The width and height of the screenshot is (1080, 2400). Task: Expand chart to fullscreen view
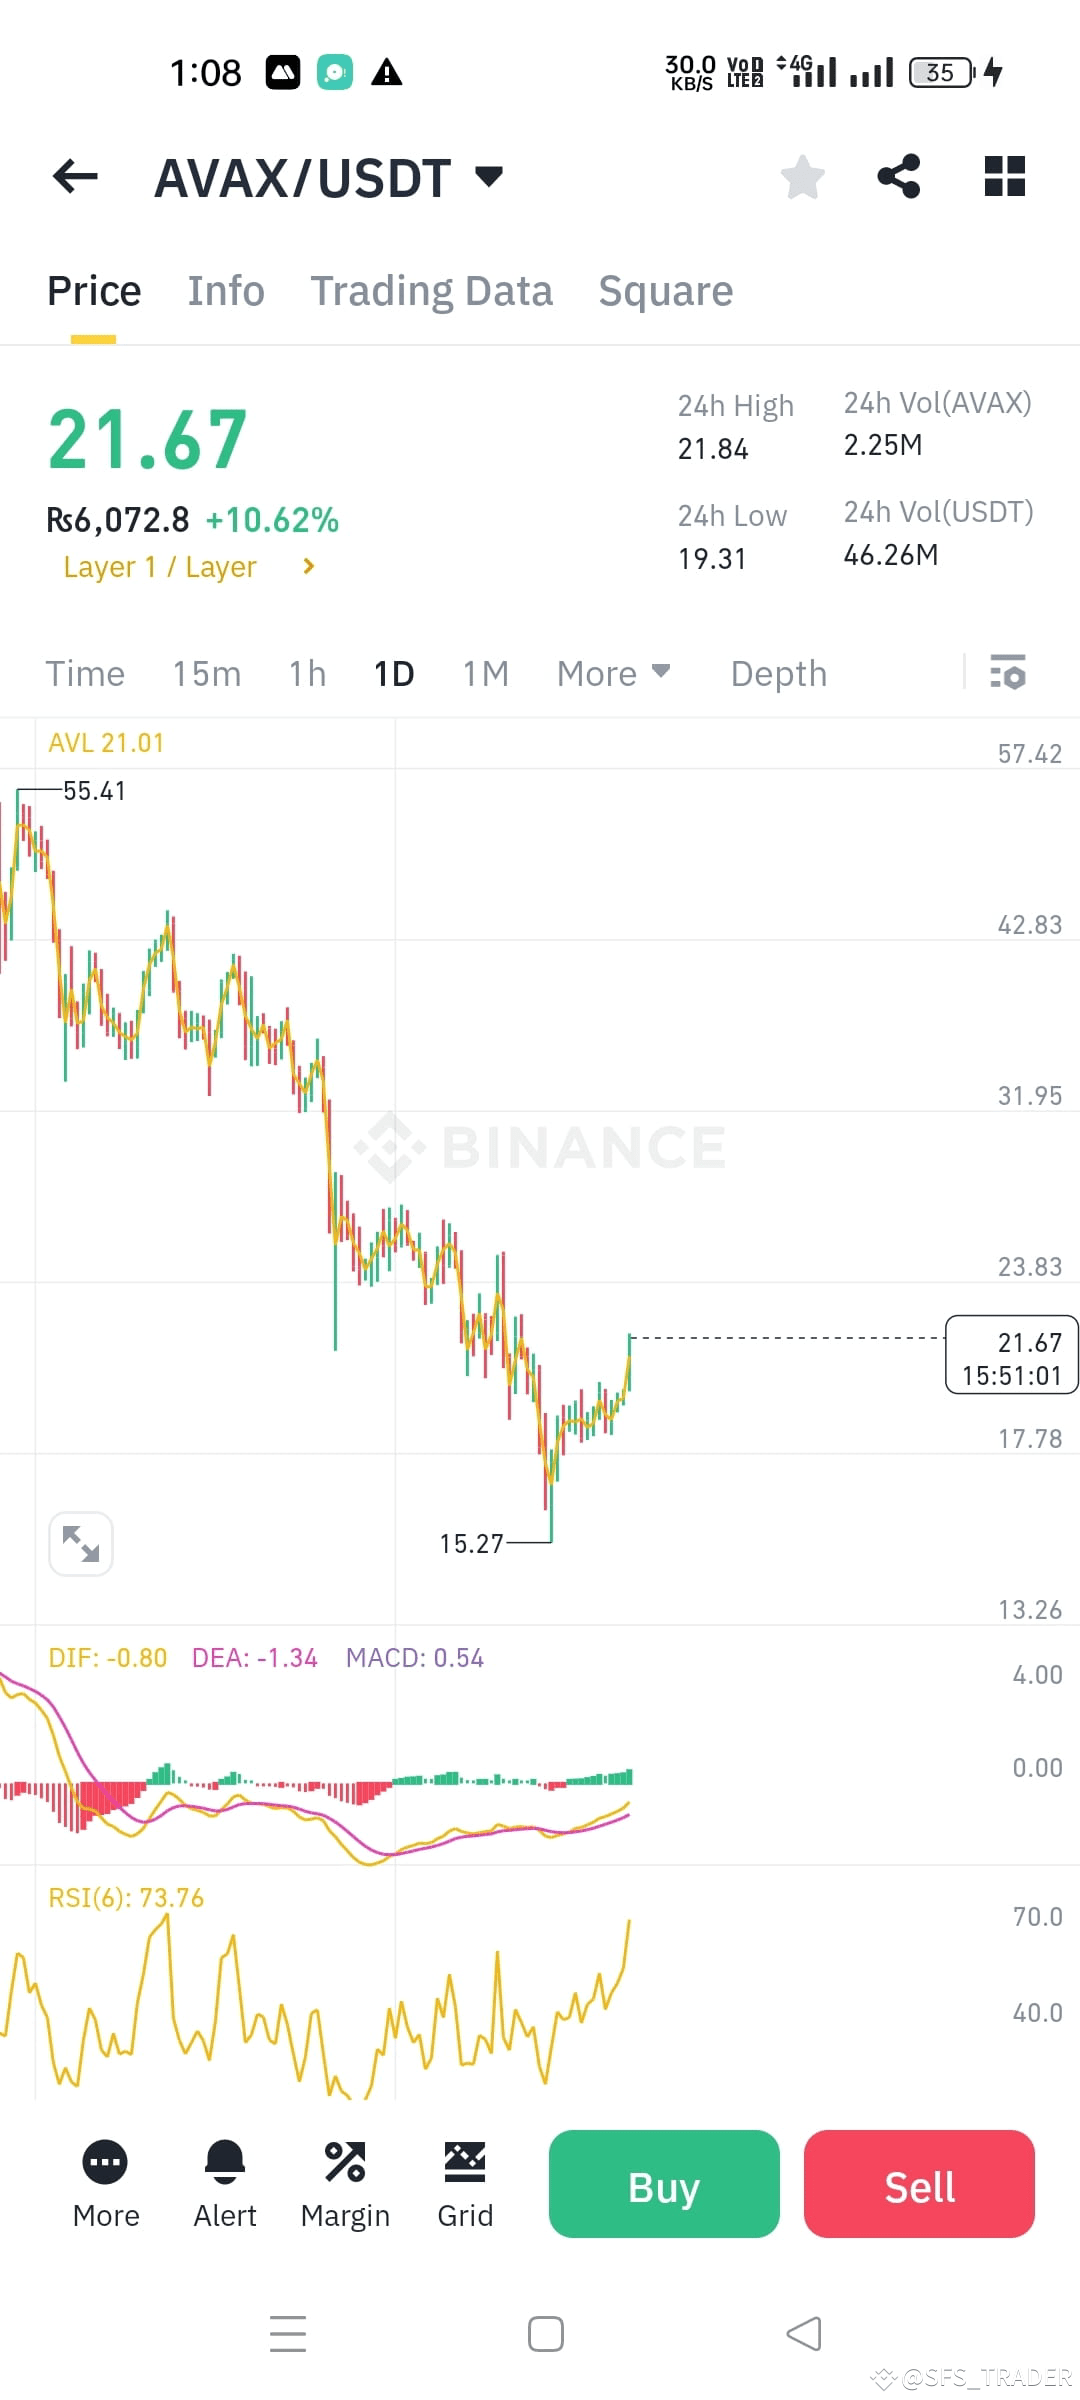(x=80, y=1543)
